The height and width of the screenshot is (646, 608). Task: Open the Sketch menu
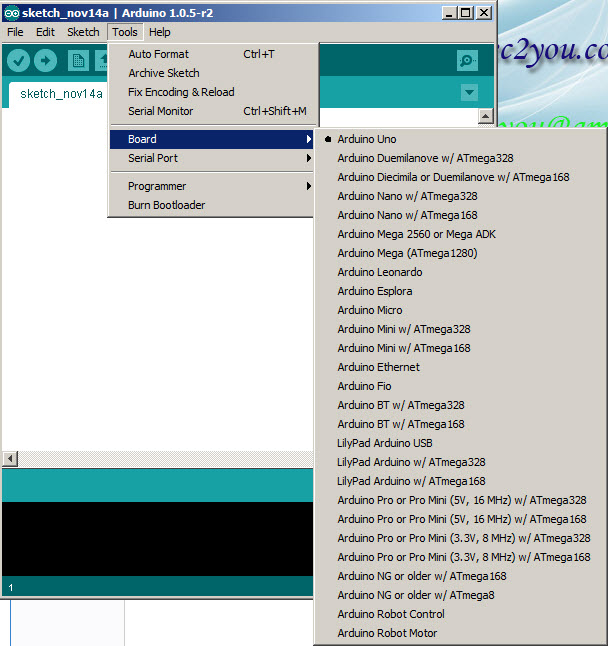tap(83, 32)
